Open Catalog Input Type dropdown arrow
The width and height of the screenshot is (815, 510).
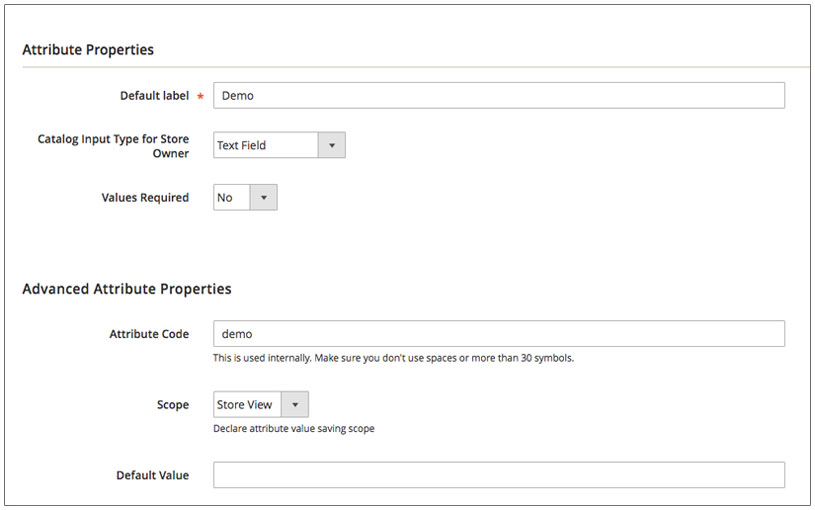click(332, 145)
